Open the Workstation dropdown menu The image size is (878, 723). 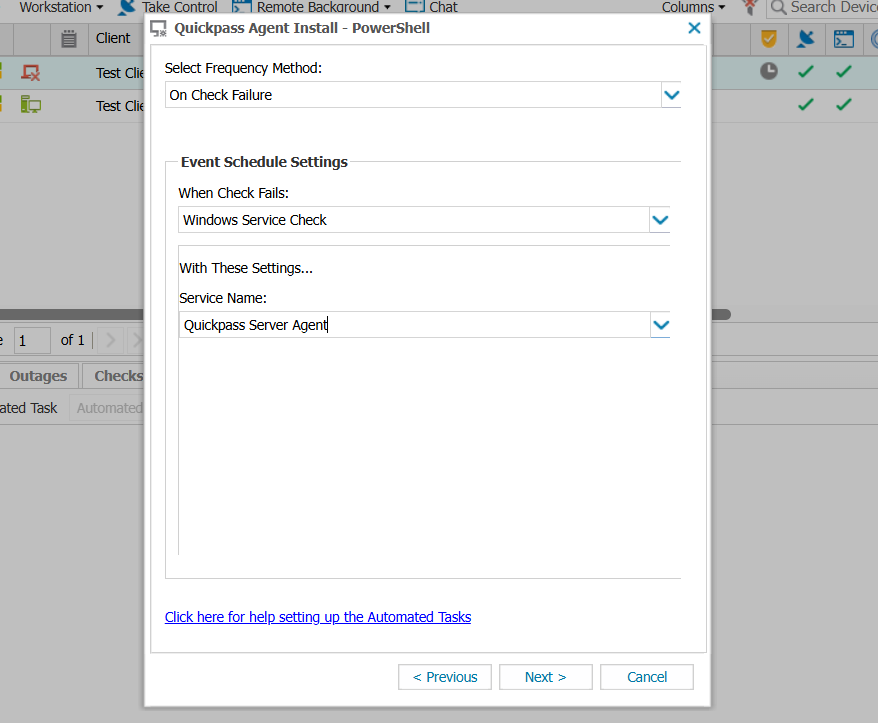coord(60,7)
